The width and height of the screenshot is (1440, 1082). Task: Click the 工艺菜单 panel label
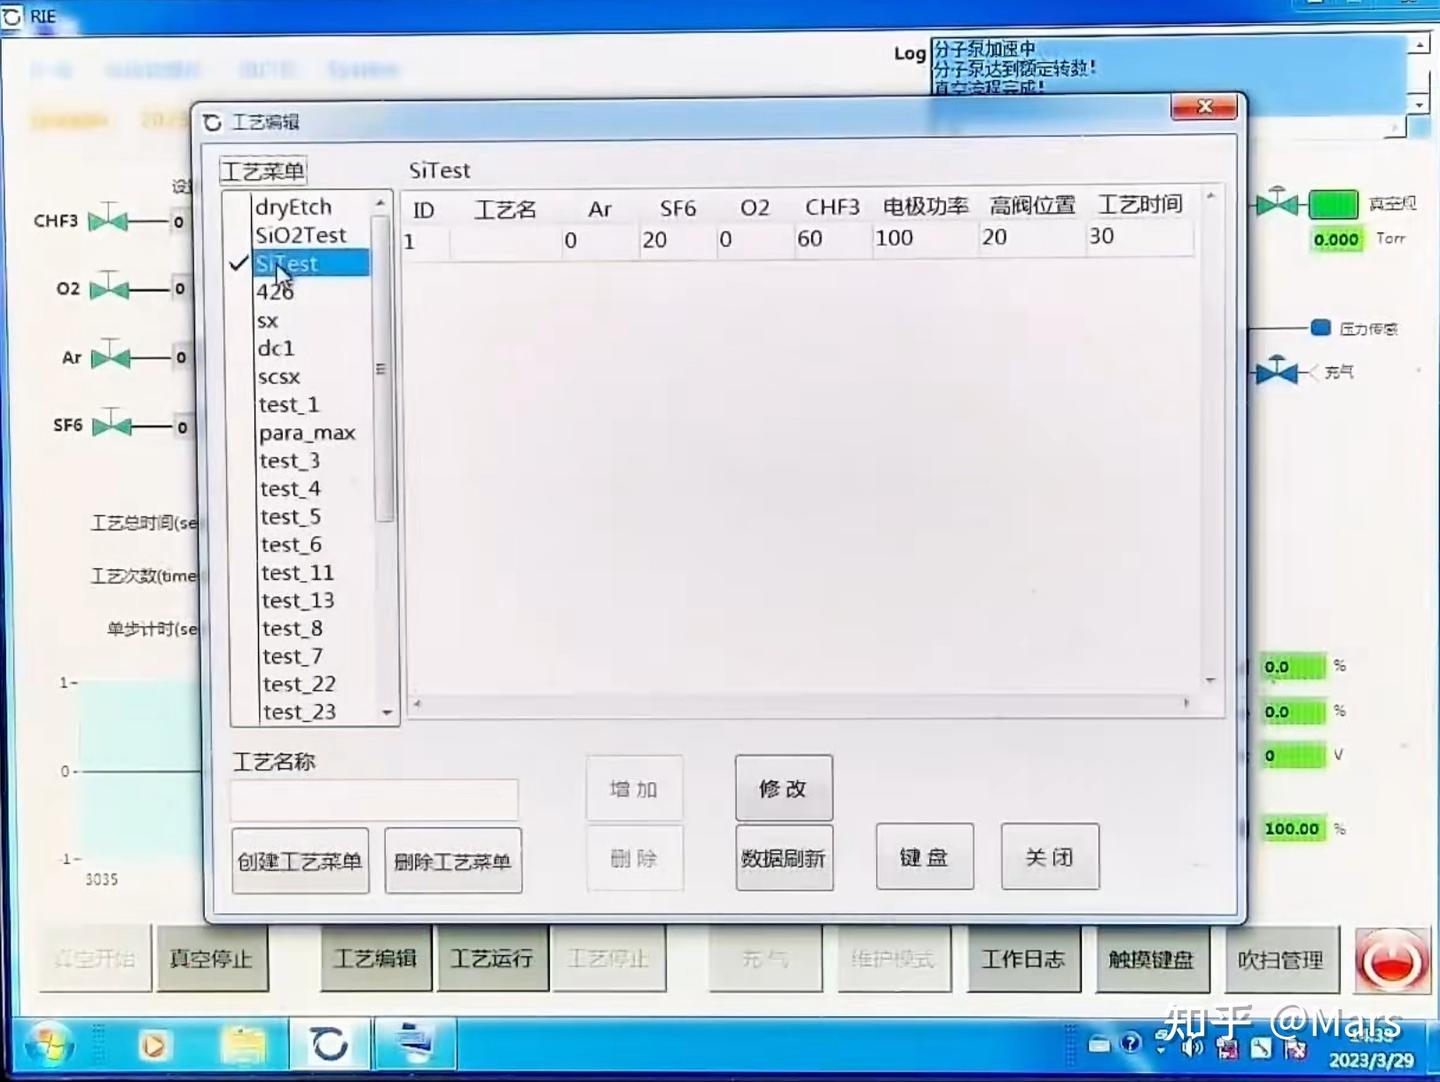pyautogui.click(x=262, y=170)
